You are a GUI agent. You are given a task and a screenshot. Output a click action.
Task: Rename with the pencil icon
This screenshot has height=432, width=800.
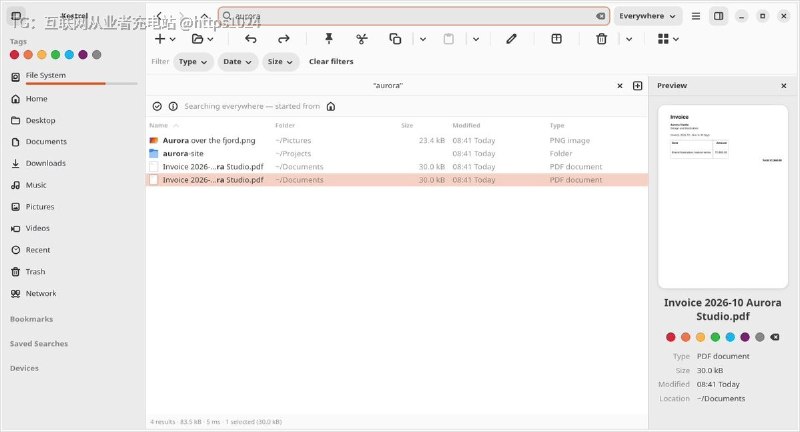tap(511, 39)
